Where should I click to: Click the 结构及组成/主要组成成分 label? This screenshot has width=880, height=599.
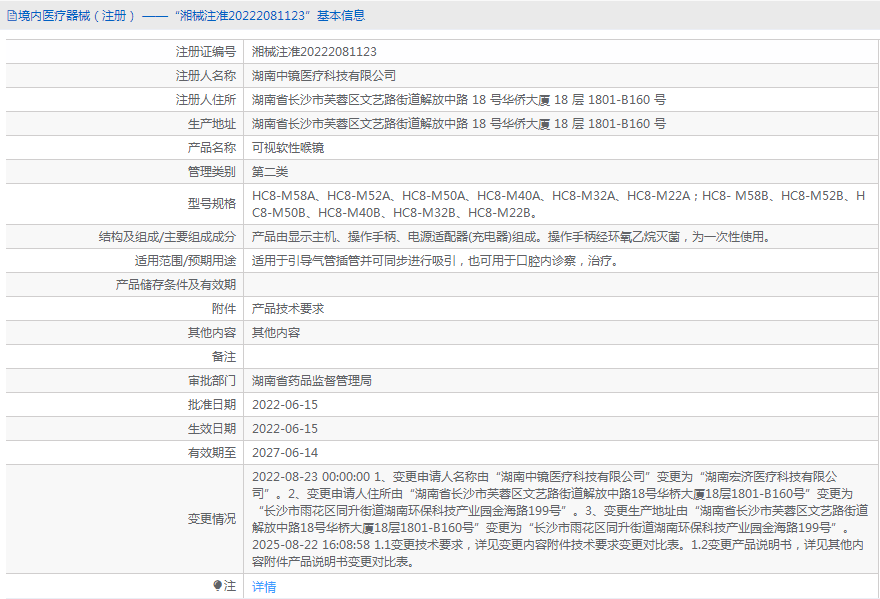(167, 236)
